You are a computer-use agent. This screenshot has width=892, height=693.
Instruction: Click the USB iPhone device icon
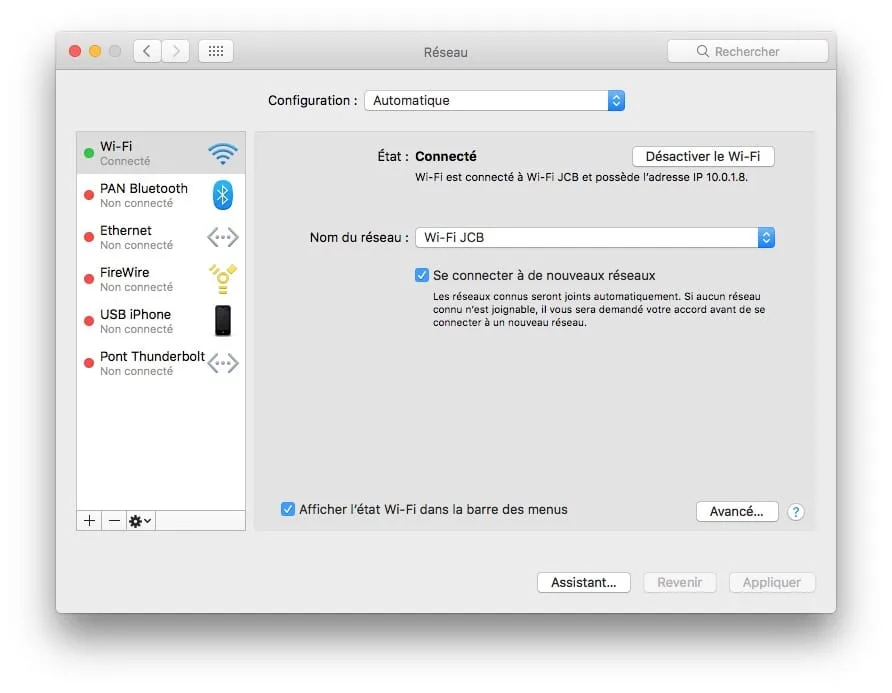[x=223, y=320]
